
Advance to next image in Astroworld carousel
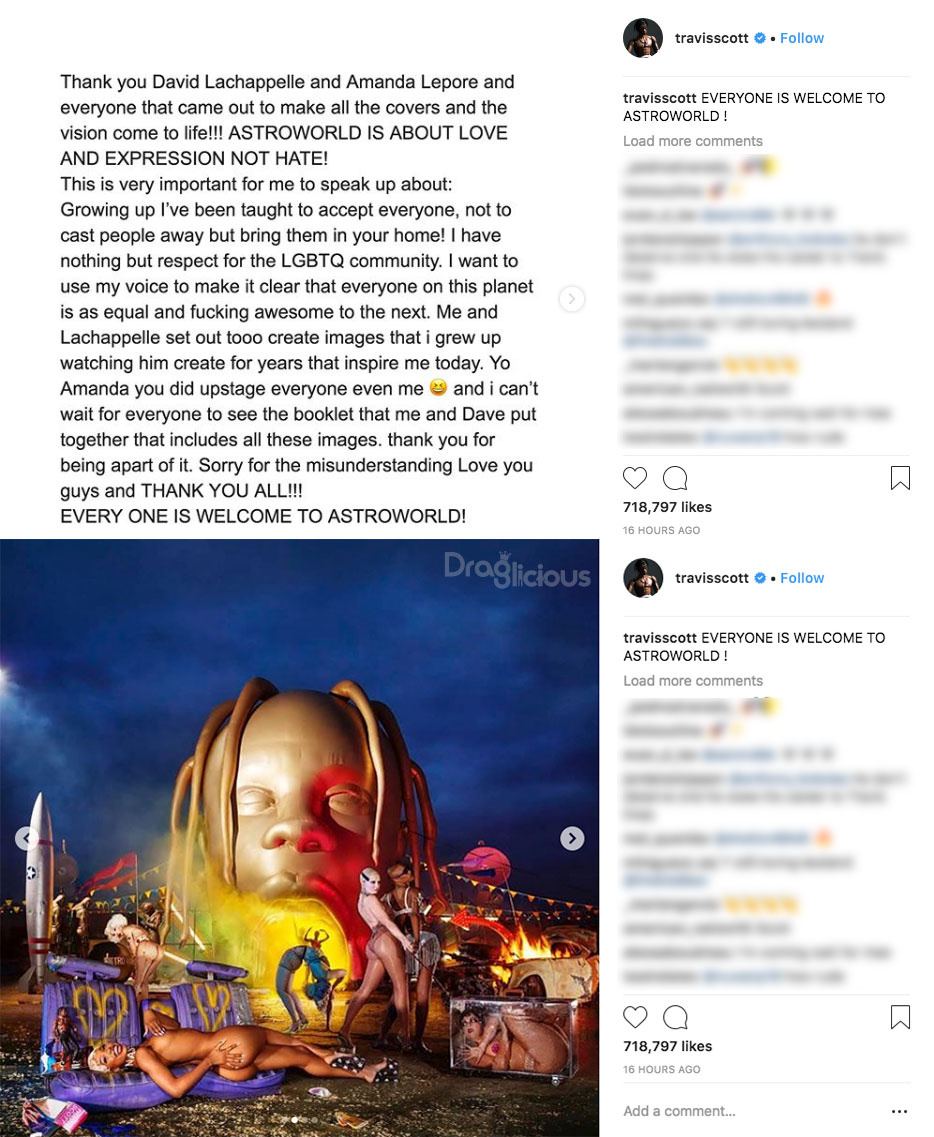[572, 838]
